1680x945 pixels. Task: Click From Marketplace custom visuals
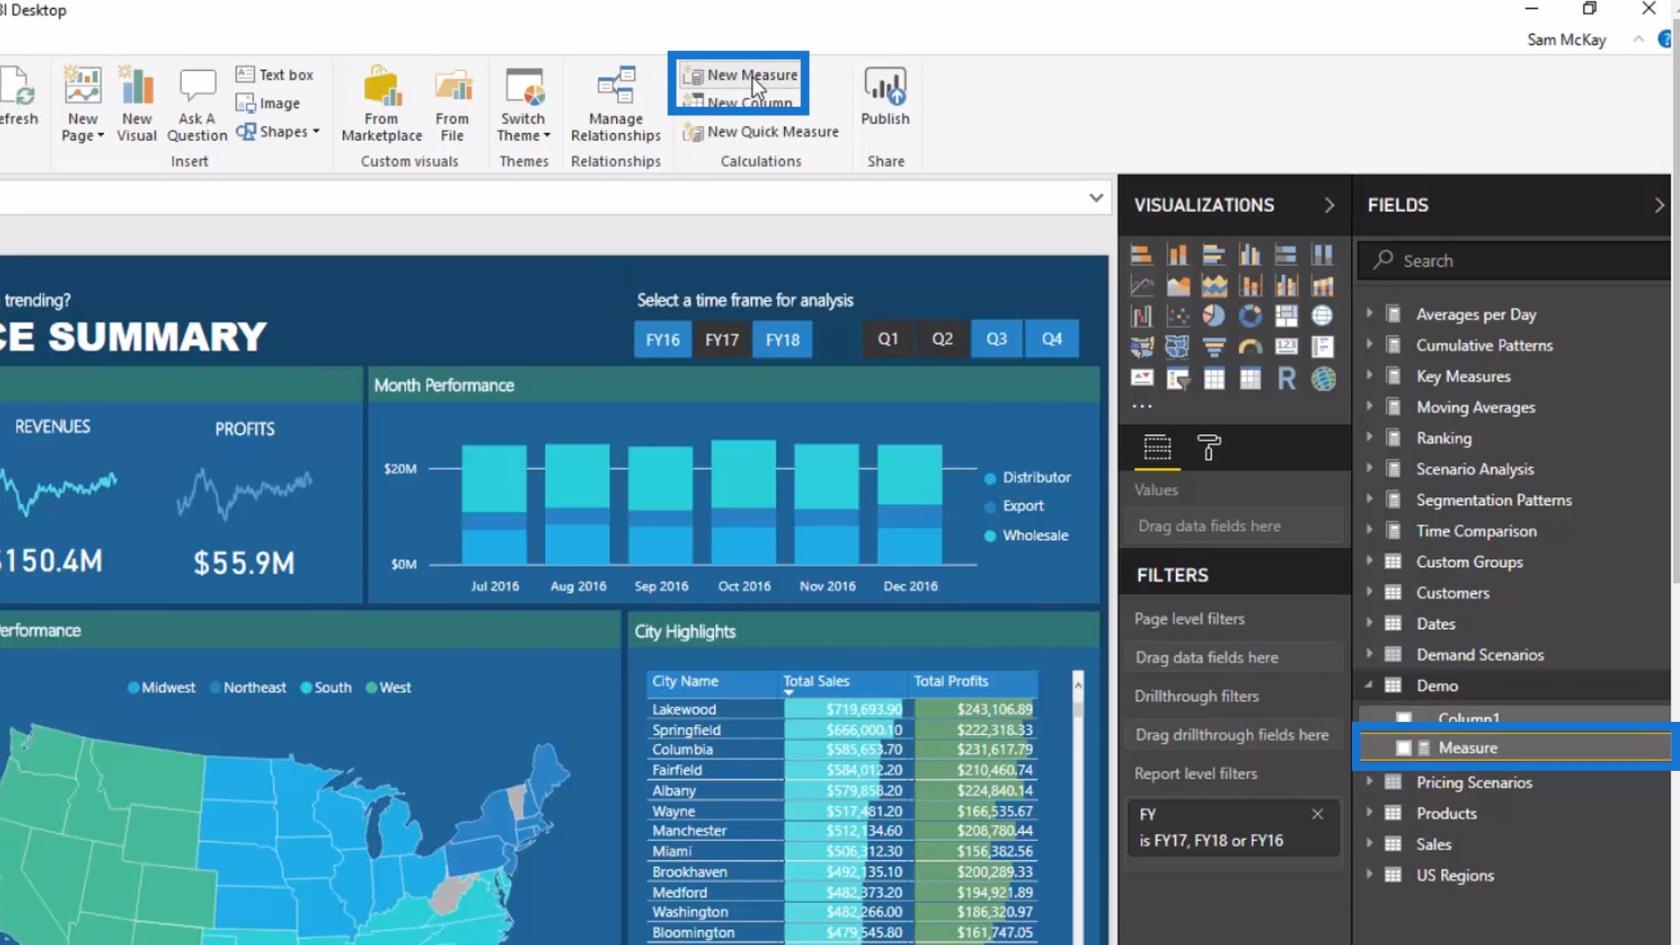[382, 105]
